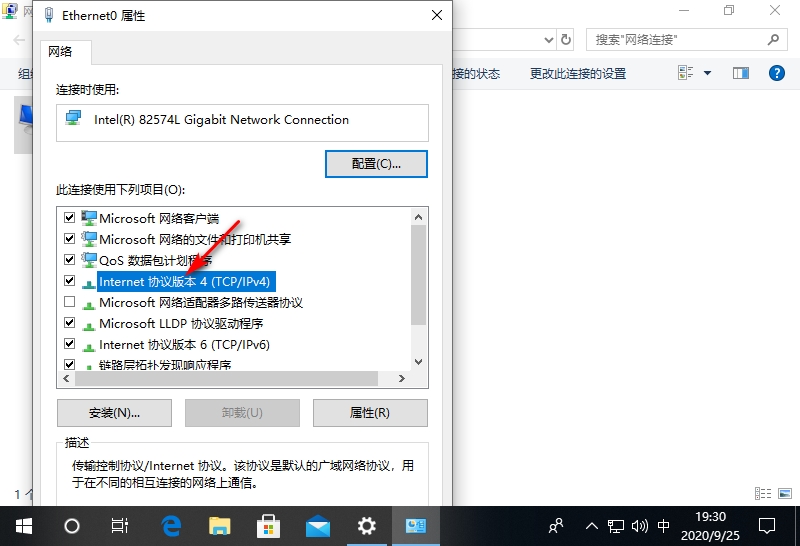Select Microsoft 网络适配器多路传送器协议 item
The height and width of the screenshot is (546, 800).
point(201,303)
